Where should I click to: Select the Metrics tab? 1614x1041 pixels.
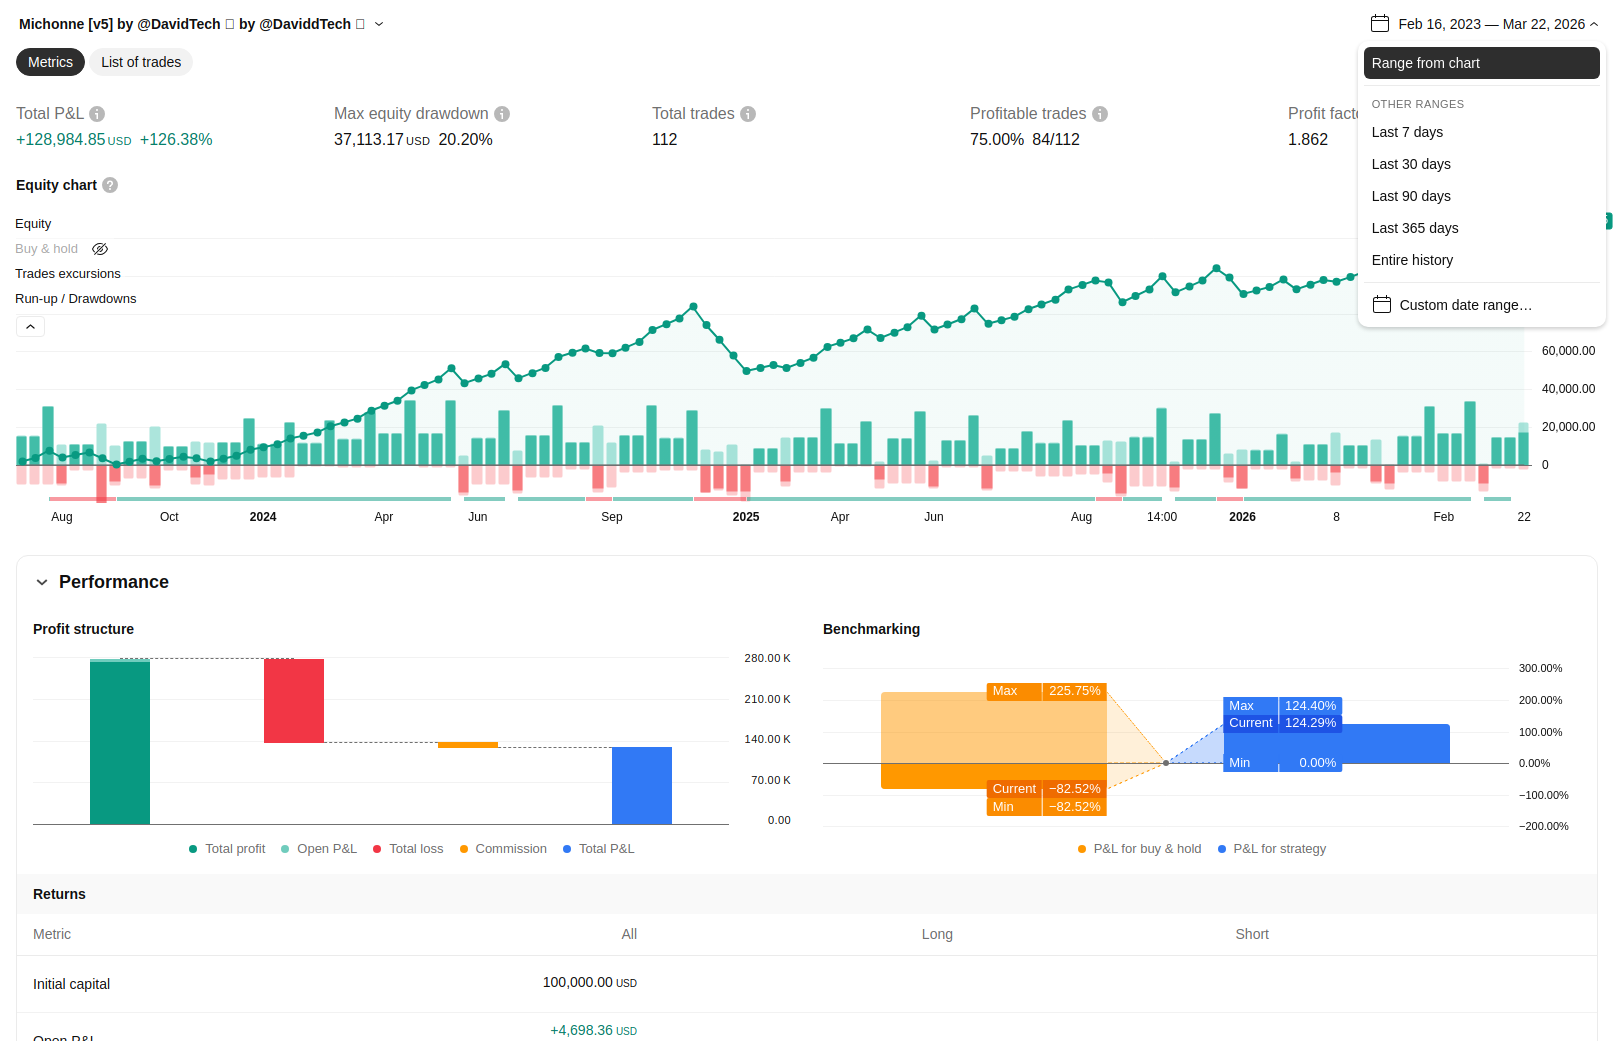click(50, 62)
